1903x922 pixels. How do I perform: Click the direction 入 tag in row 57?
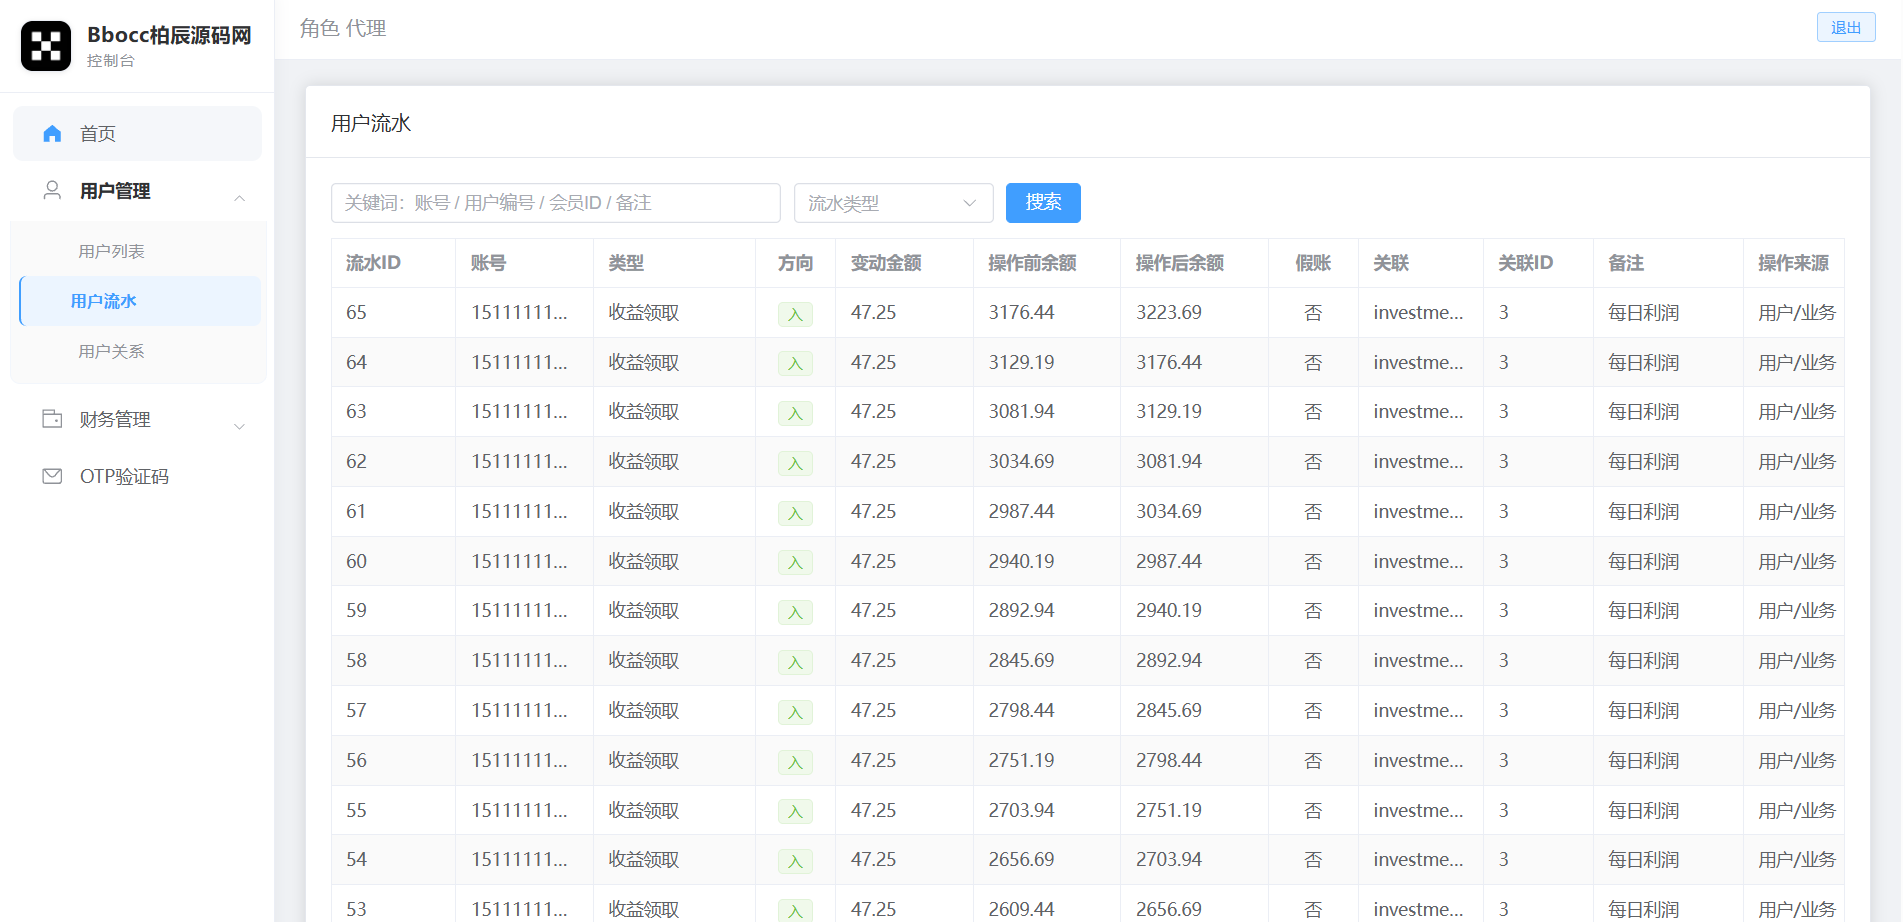795,712
